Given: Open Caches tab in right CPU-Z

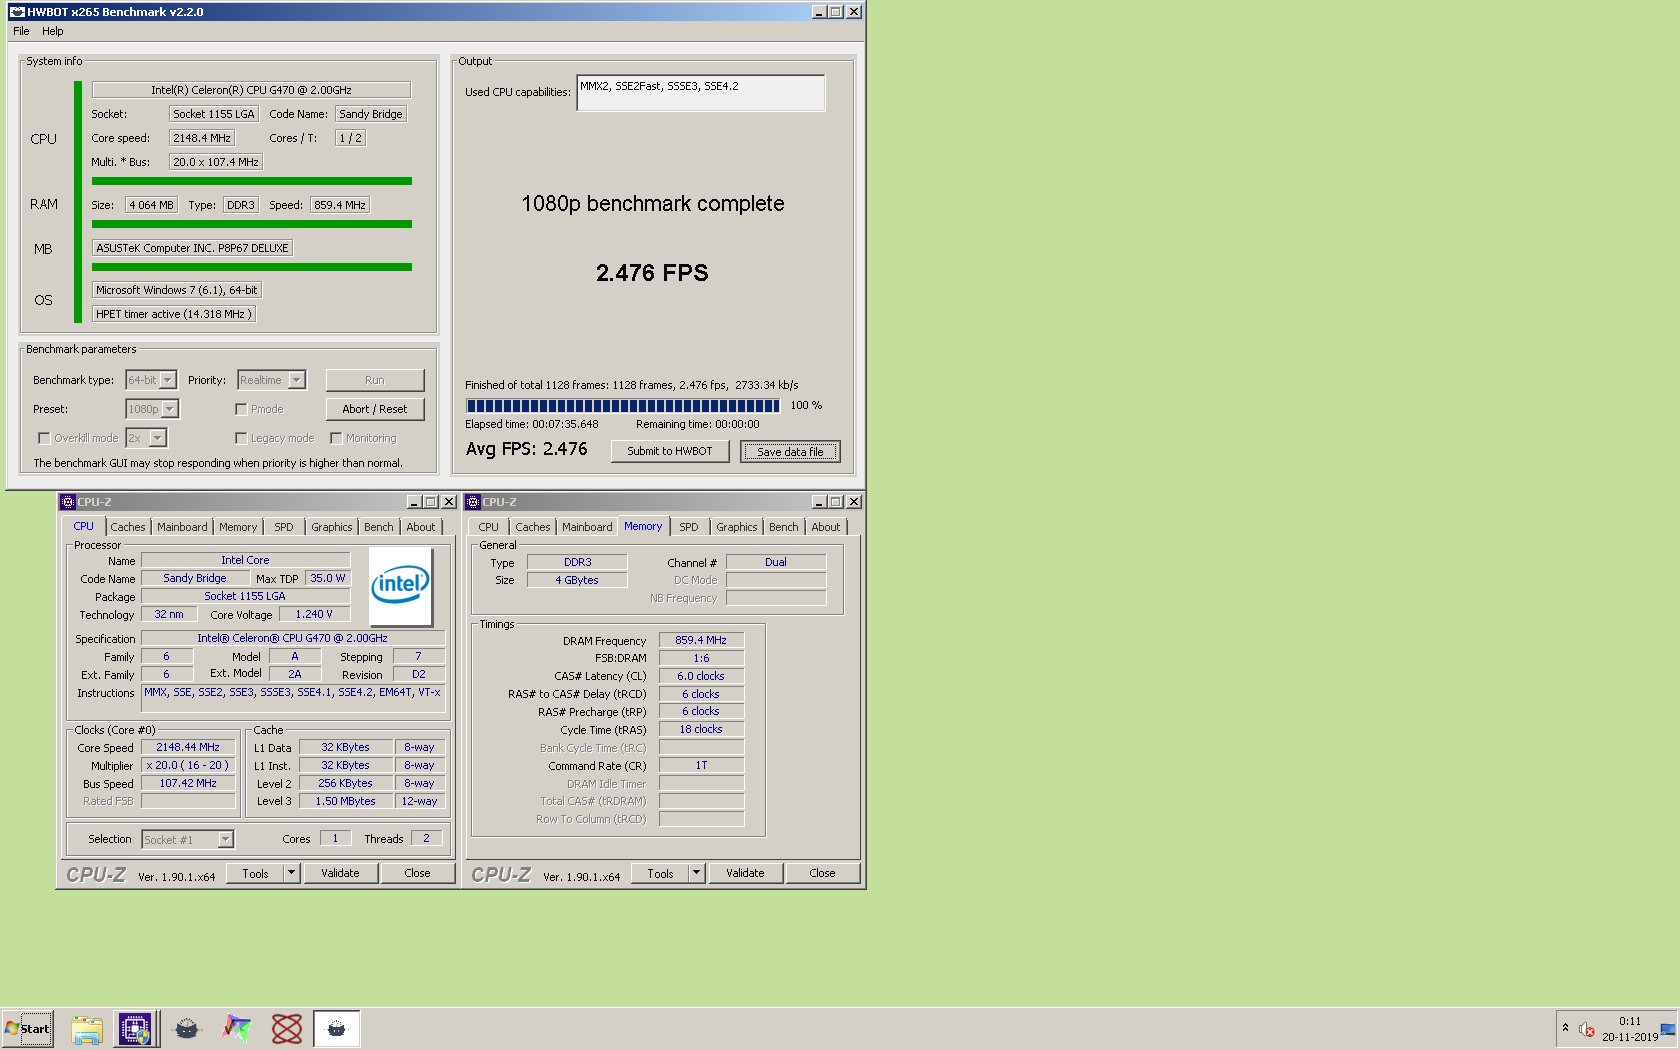Looking at the screenshot, I should pos(533,527).
